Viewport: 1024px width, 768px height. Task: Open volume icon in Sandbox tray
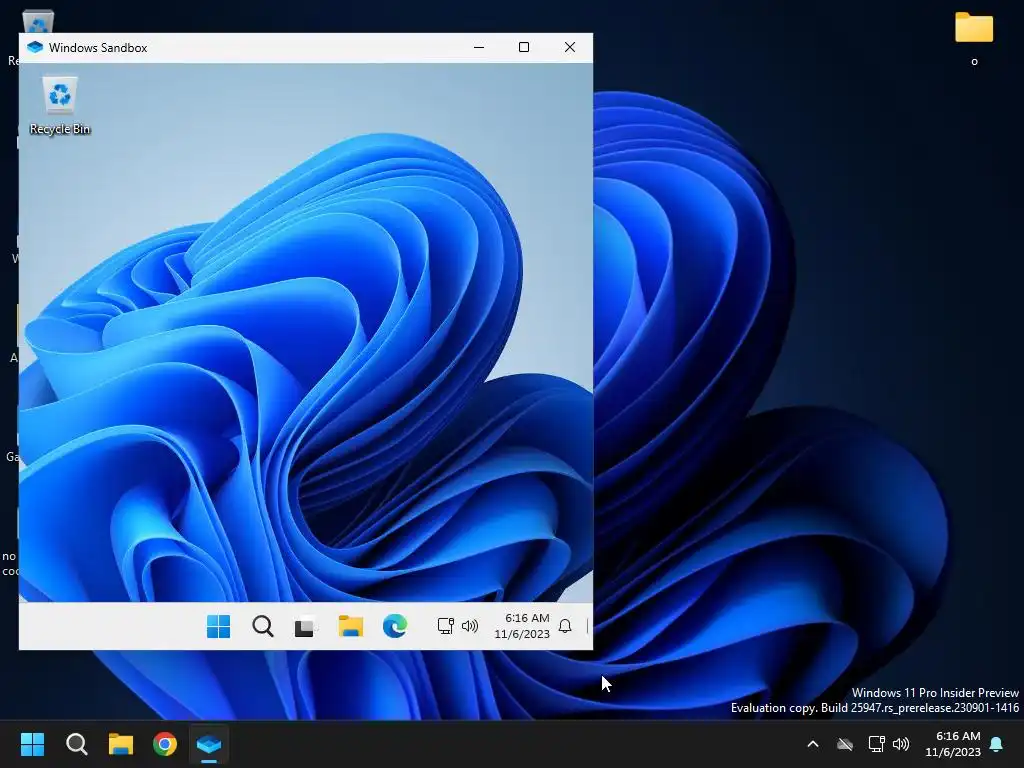tap(470, 626)
